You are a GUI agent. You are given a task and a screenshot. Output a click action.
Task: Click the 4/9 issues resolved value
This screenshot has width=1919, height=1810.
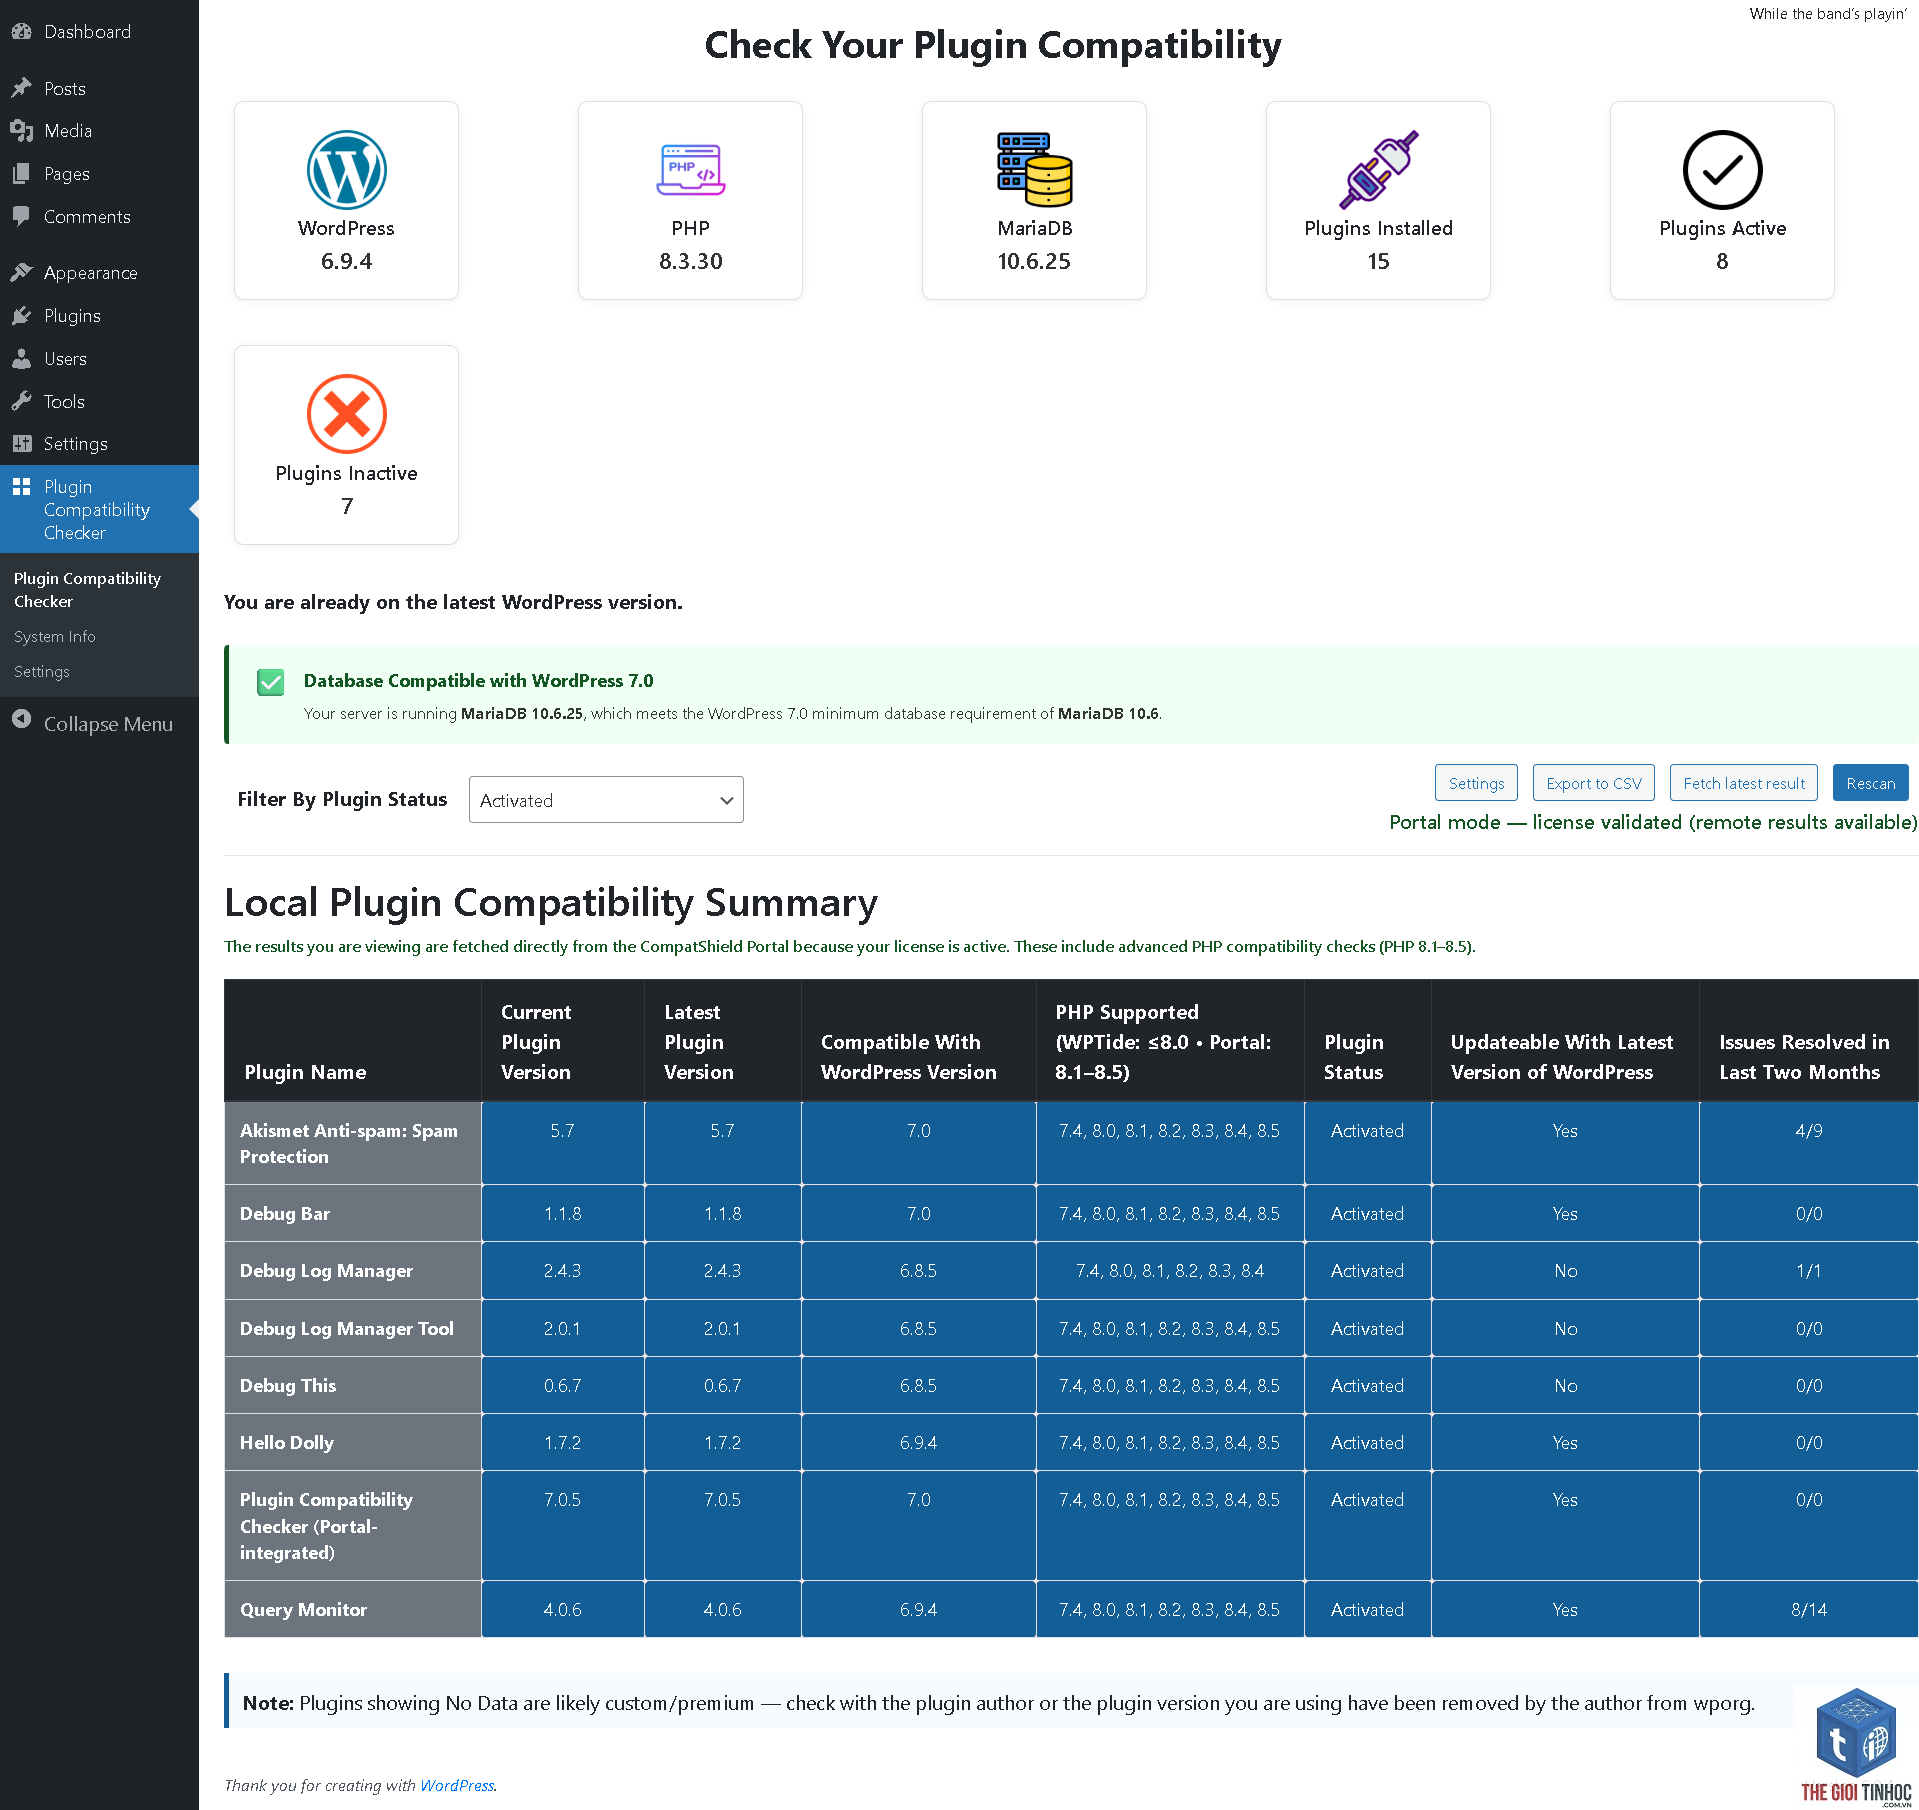point(1809,1130)
